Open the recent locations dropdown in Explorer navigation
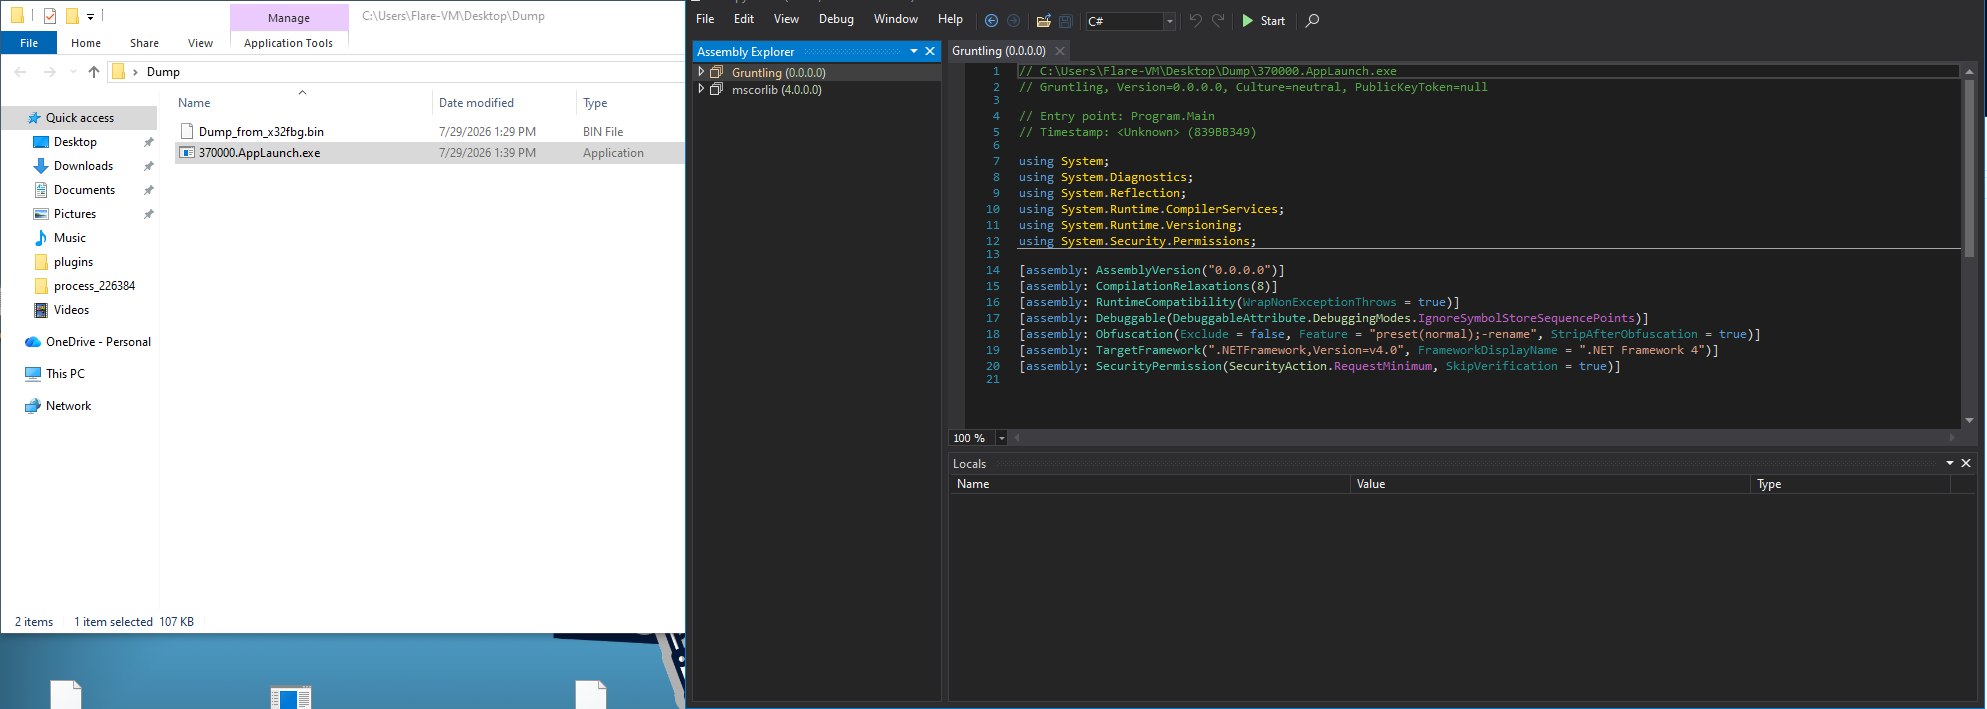The height and width of the screenshot is (709, 1987). [x=73, y=72]
